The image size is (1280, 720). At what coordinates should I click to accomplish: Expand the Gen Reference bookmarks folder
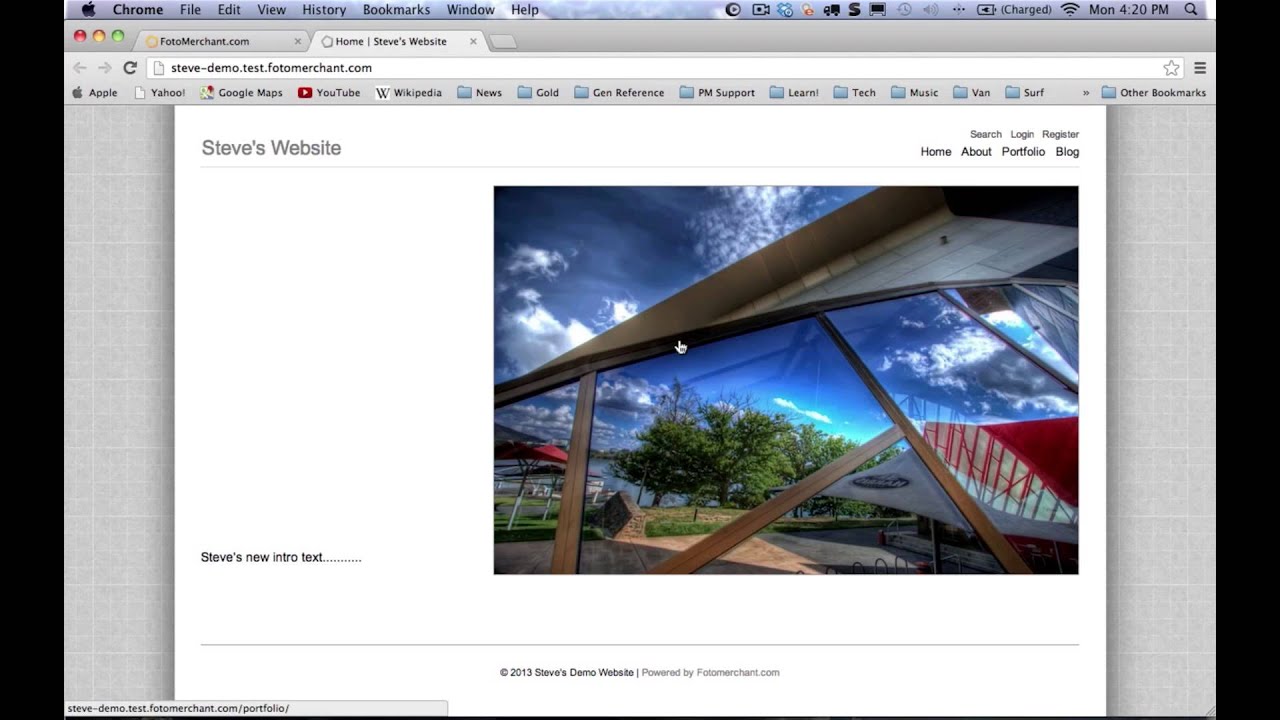pyautogui.click(x=619, y=92)
